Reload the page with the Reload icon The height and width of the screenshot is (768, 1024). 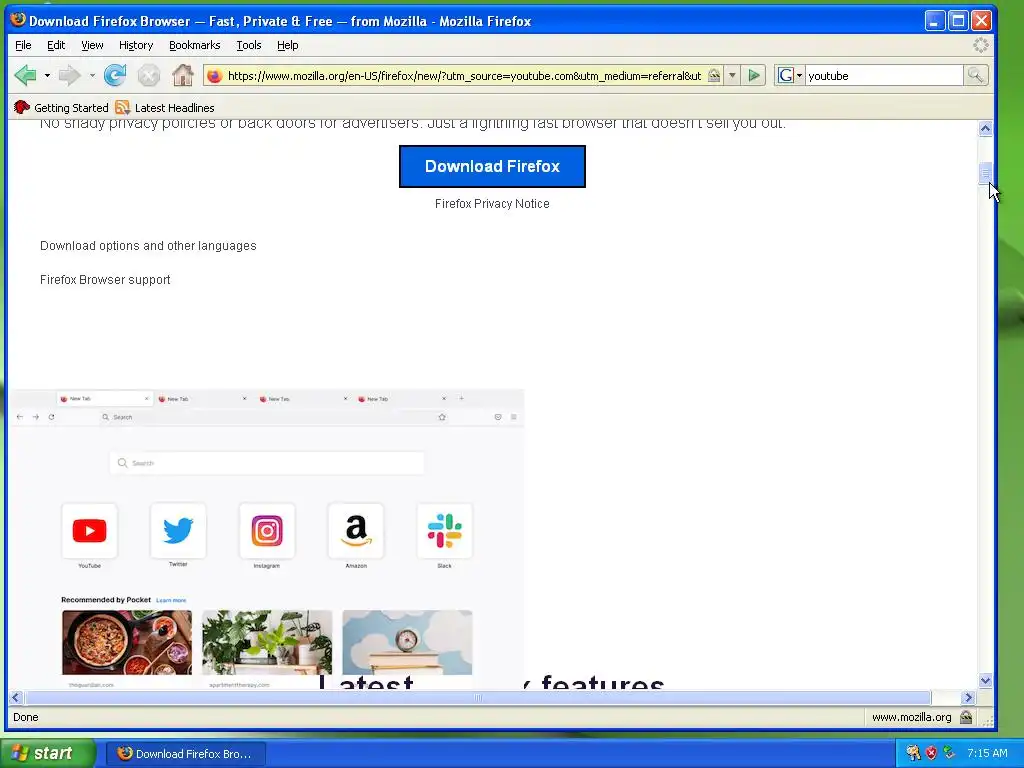[115, 76]
